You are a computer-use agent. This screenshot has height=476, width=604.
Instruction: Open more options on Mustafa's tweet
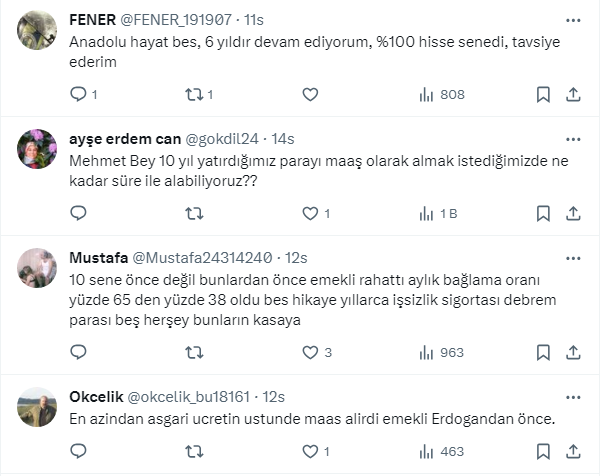tap(573, 257)
